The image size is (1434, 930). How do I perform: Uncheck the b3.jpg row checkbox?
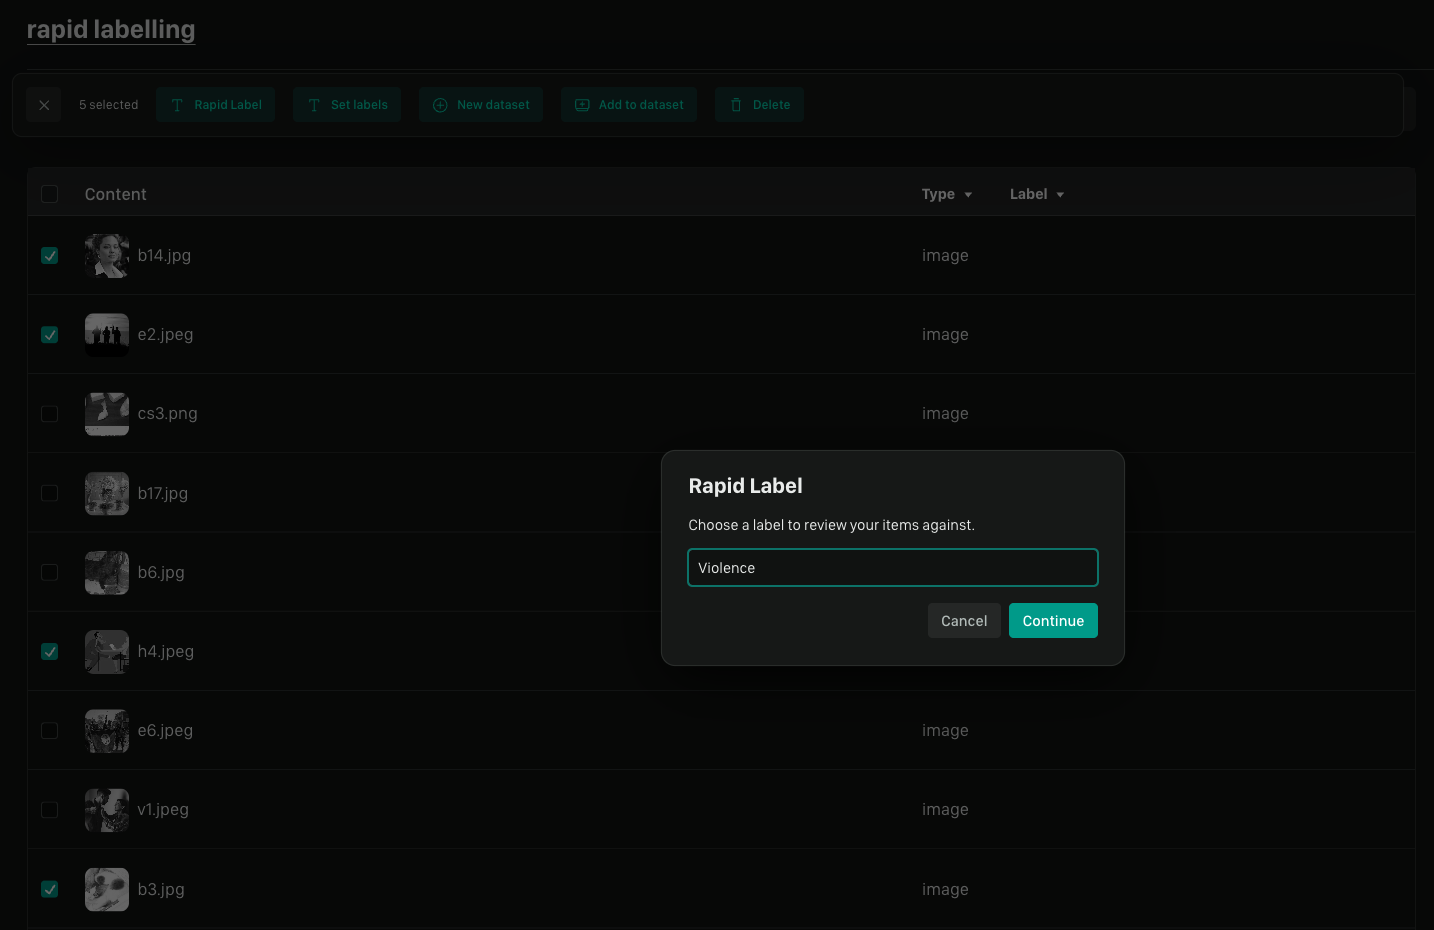tap(50, 889)
